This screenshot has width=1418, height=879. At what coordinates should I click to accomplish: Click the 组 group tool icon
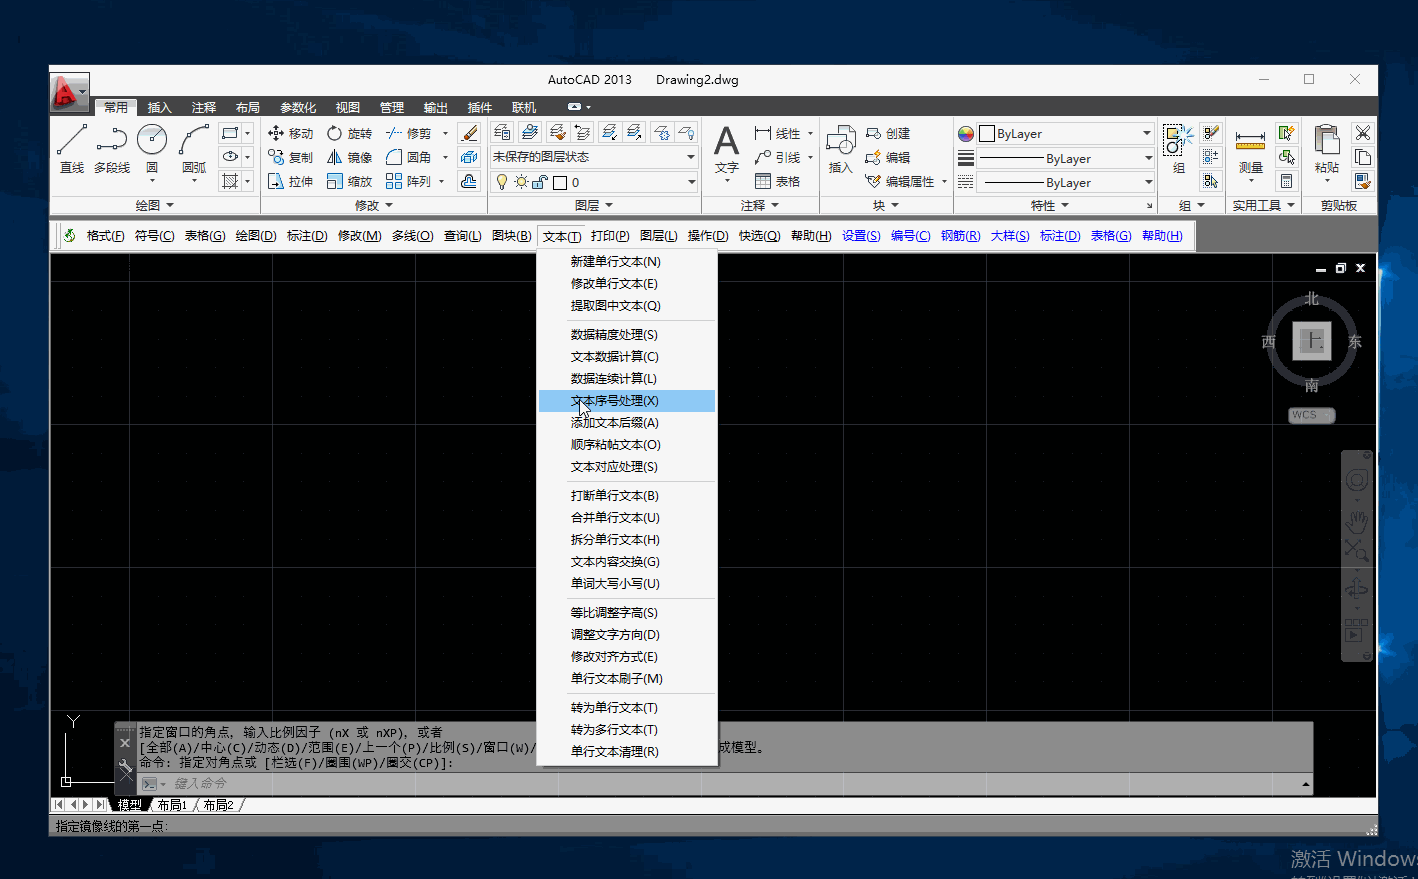[x=1179, y=149]
